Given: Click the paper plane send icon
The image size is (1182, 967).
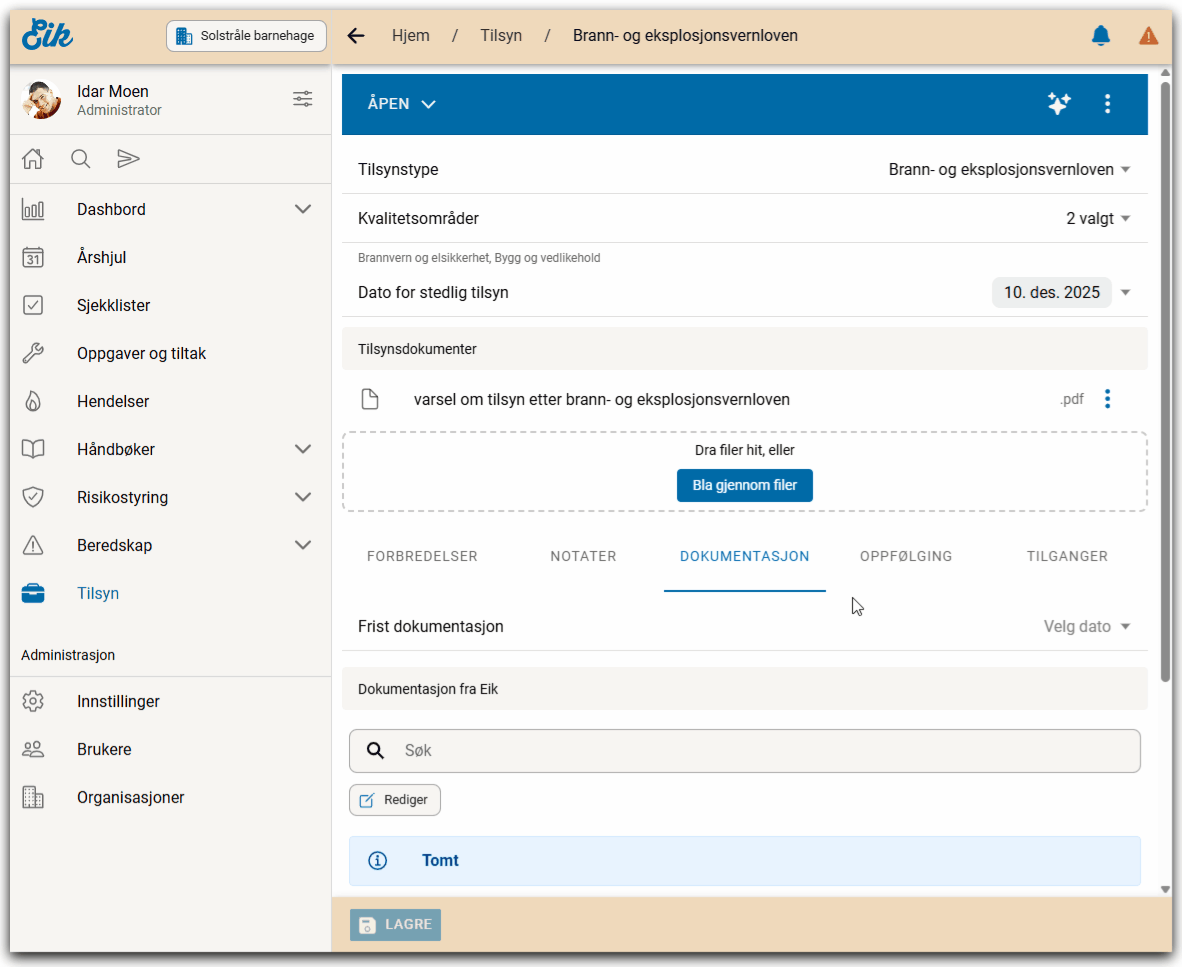Looking at the screenshot, I should 128,158.
